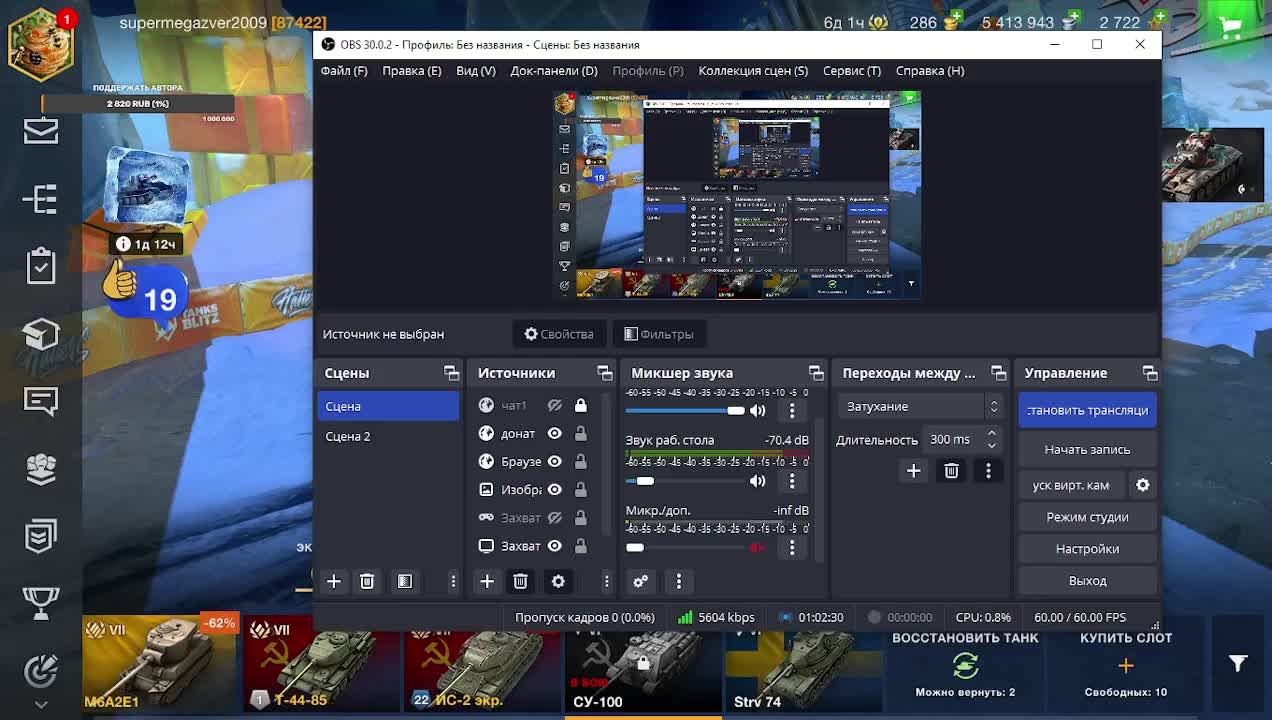Hide the донат source
The width and height of the screenshot is (1272, 720).
pyautogui.click(x=554, y=433)
